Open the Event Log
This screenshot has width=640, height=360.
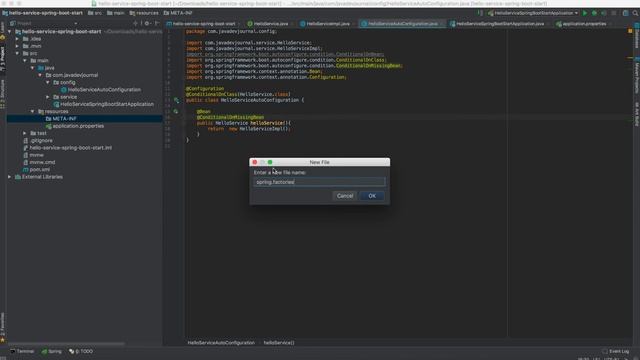click(616, 351)
